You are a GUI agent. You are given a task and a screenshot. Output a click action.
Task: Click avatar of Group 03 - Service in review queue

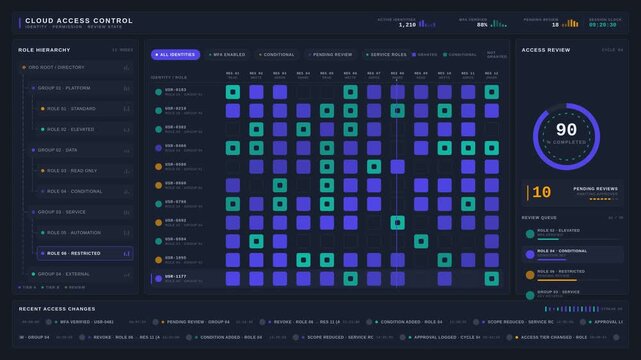(530, 295)
